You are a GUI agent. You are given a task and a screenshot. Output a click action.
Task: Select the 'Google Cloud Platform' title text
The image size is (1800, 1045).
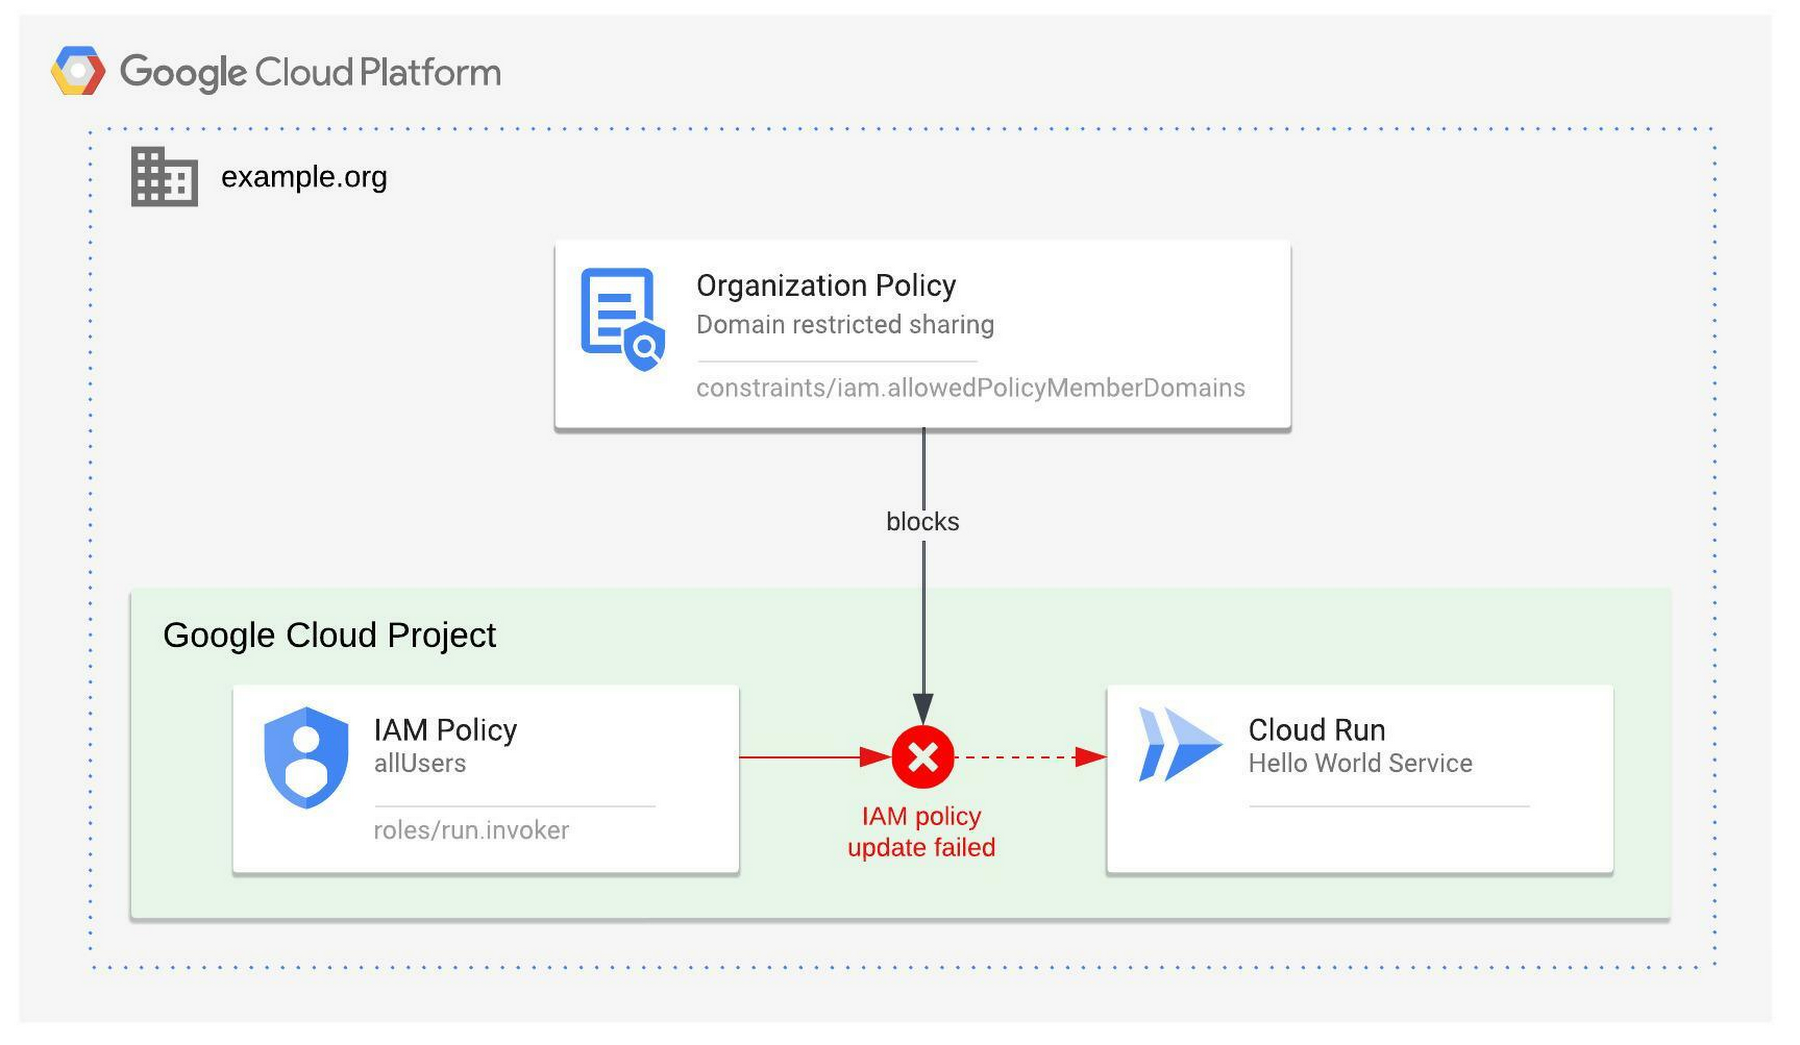pos(310,73)
